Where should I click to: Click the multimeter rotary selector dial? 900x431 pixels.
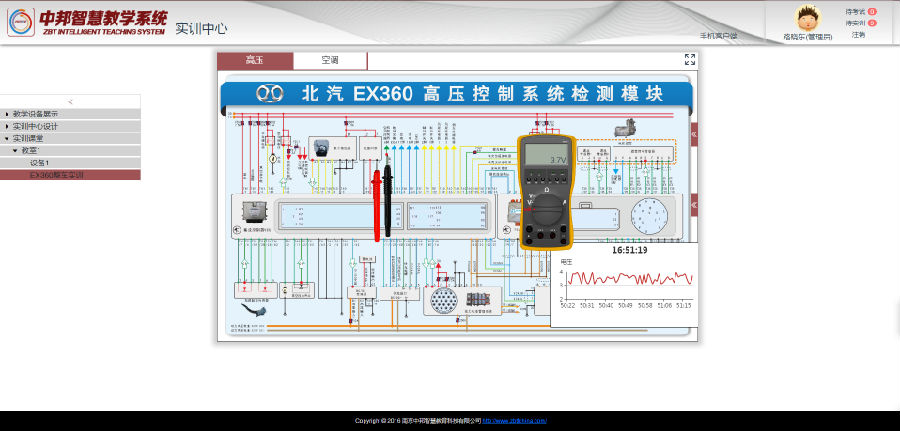[546, 209]
